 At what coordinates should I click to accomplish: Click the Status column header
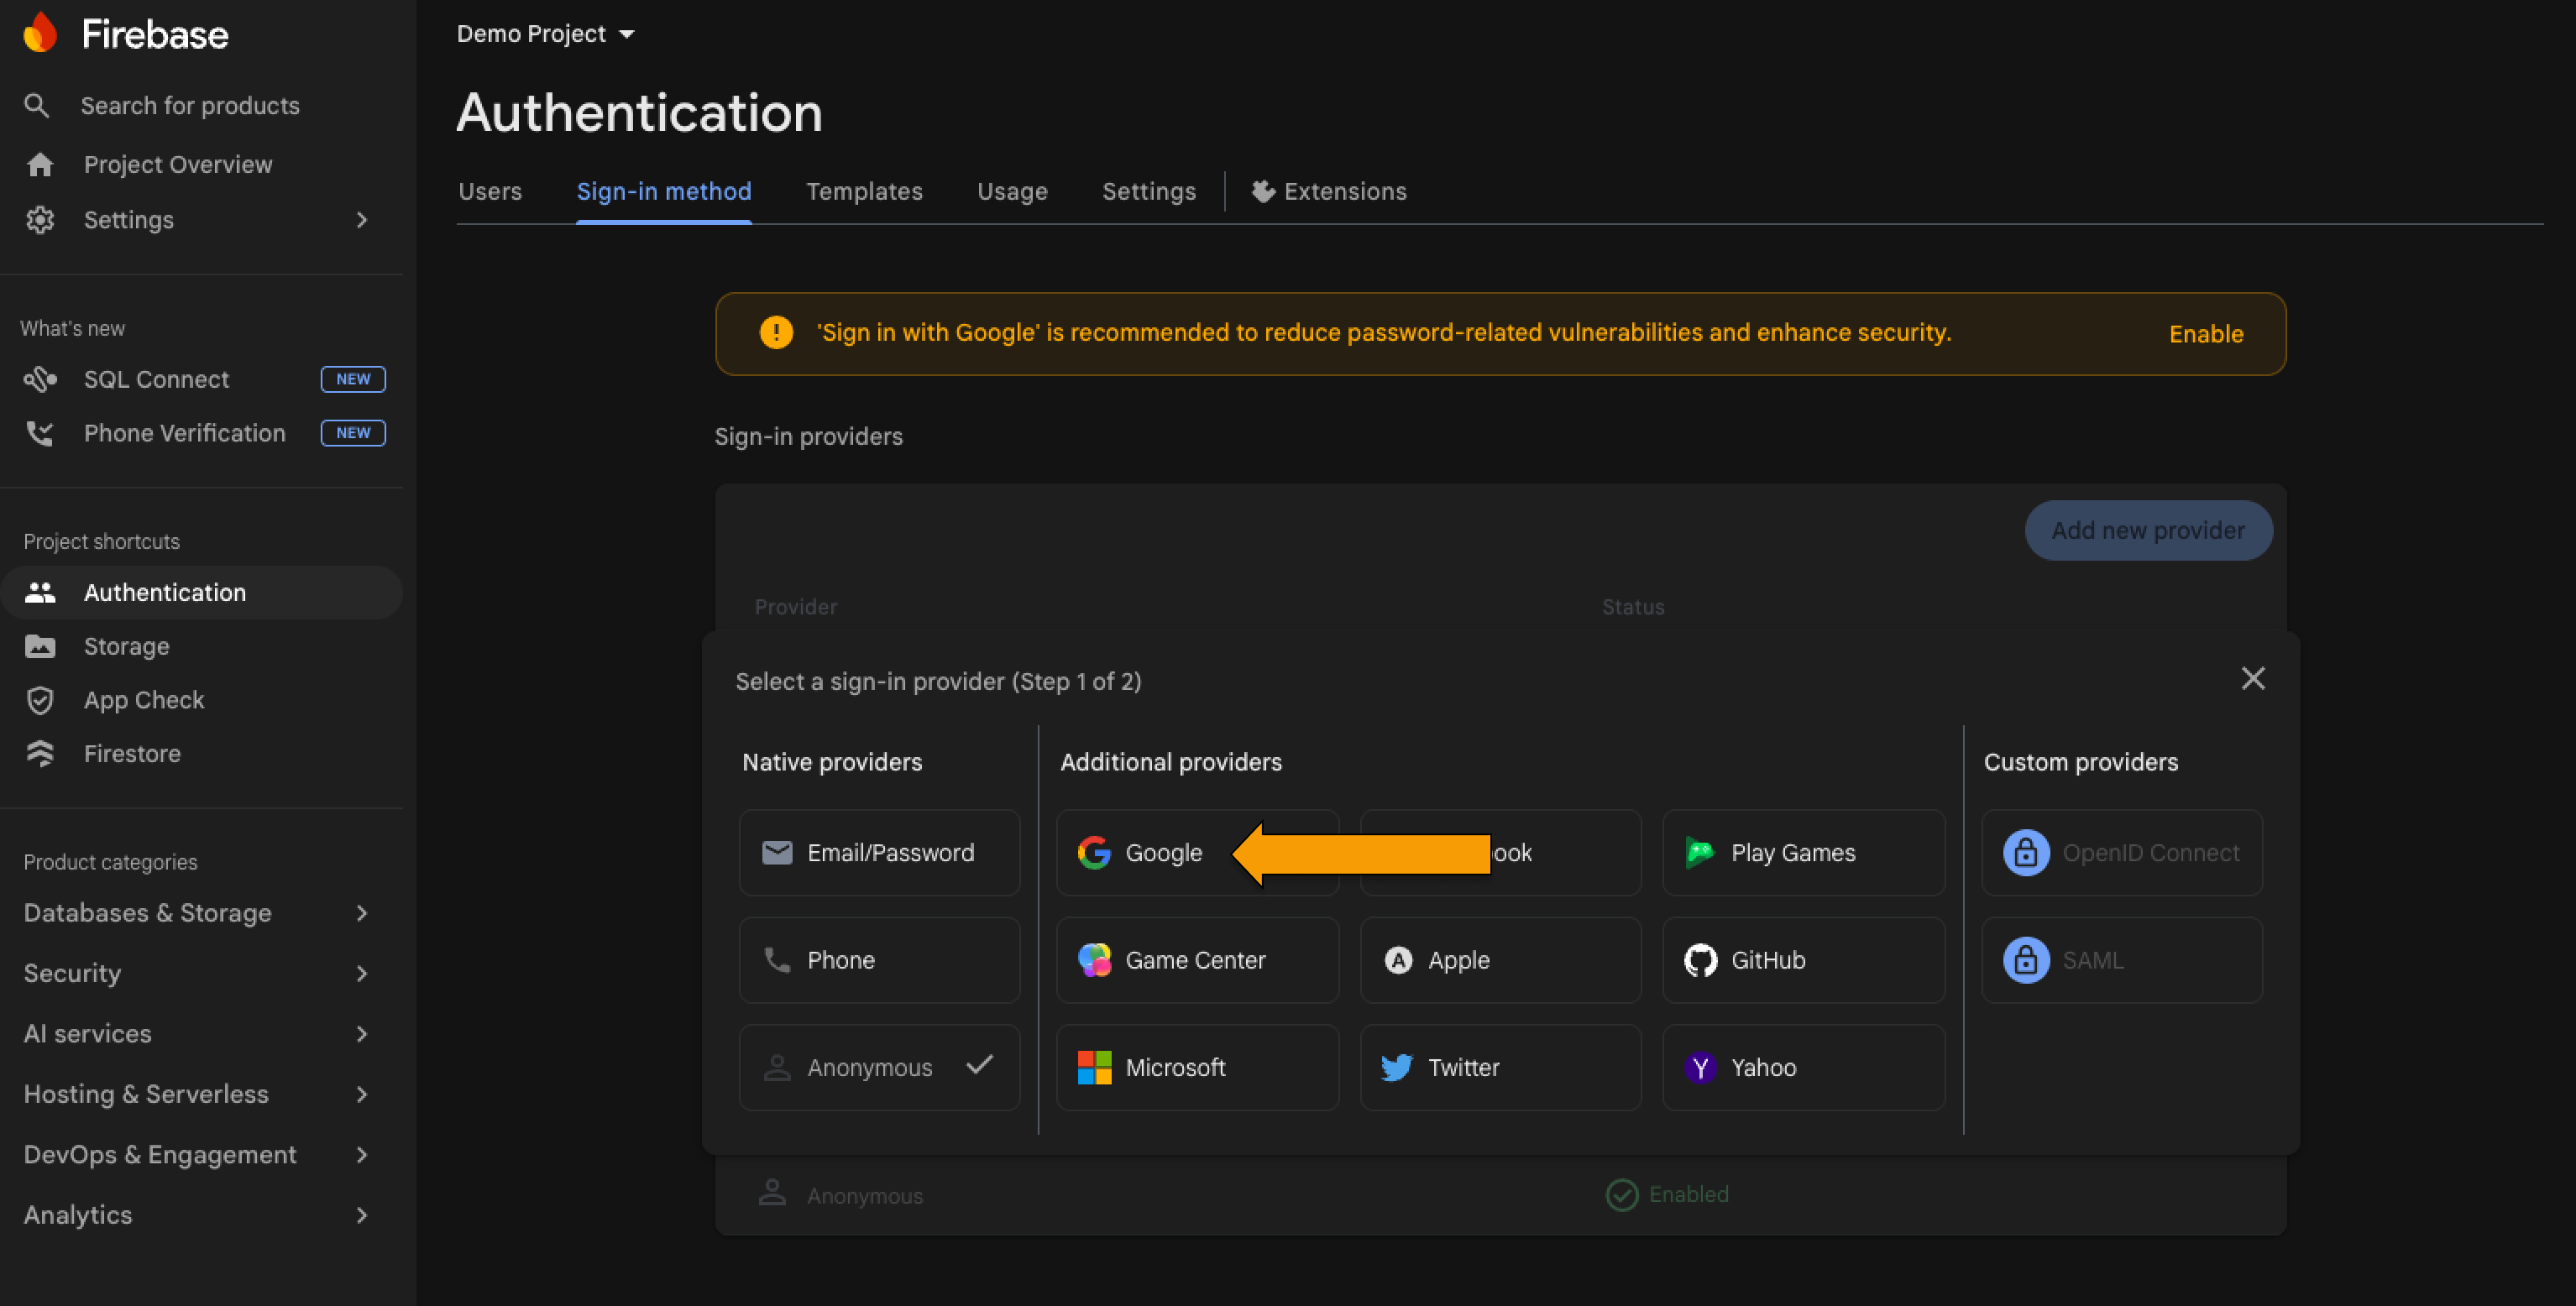[x=1633, y=607]
